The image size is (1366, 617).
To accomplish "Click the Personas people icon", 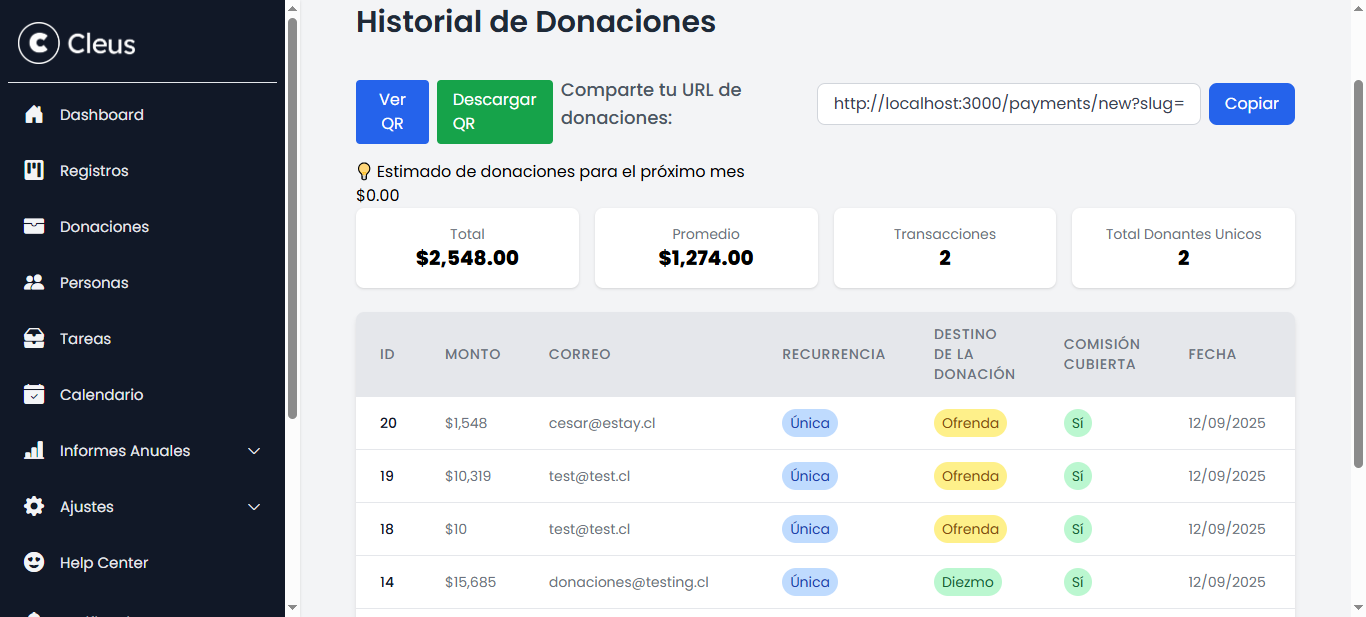I will 34,282.
